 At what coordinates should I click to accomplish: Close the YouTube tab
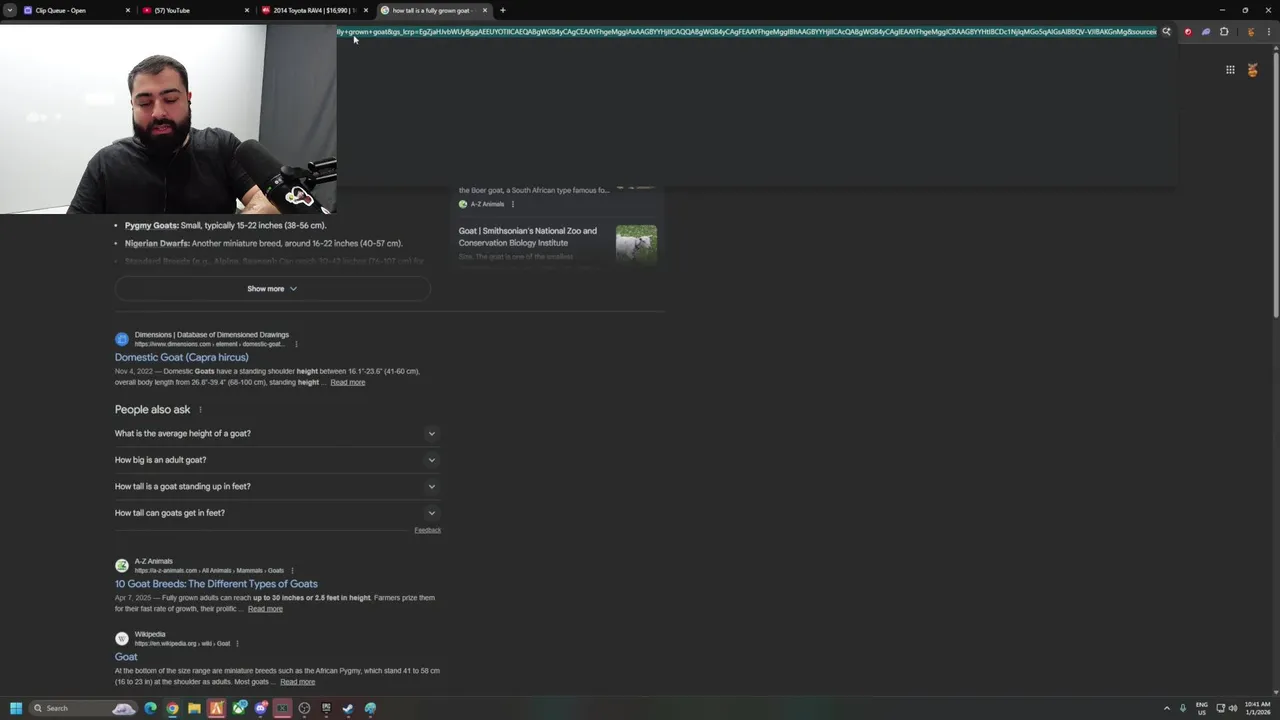pos(247,10)
